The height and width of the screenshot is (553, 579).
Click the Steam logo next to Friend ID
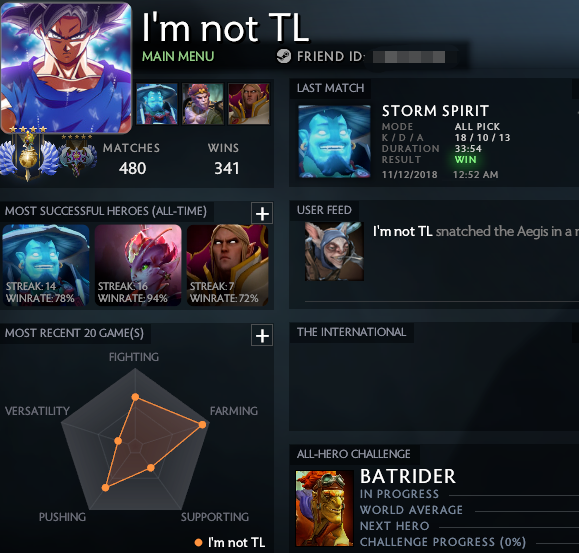click(x=284, y=56)
